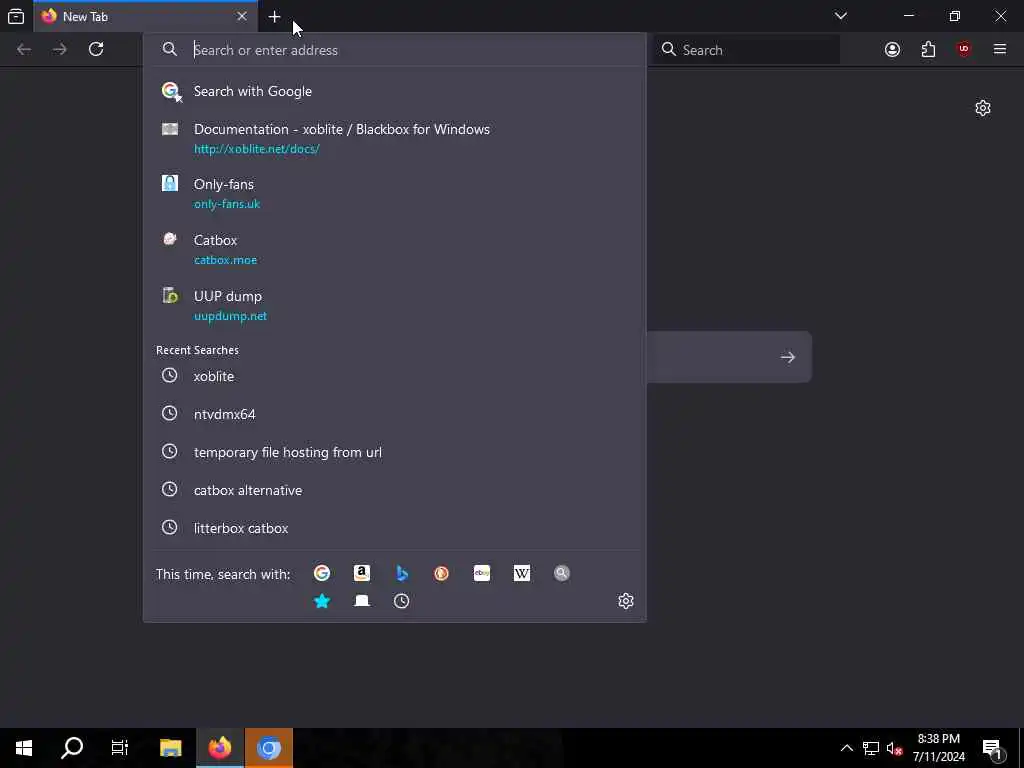Open the uBlock Origin extension icon
This screenshot has width=1024, height=768.
tap(964, 50)
